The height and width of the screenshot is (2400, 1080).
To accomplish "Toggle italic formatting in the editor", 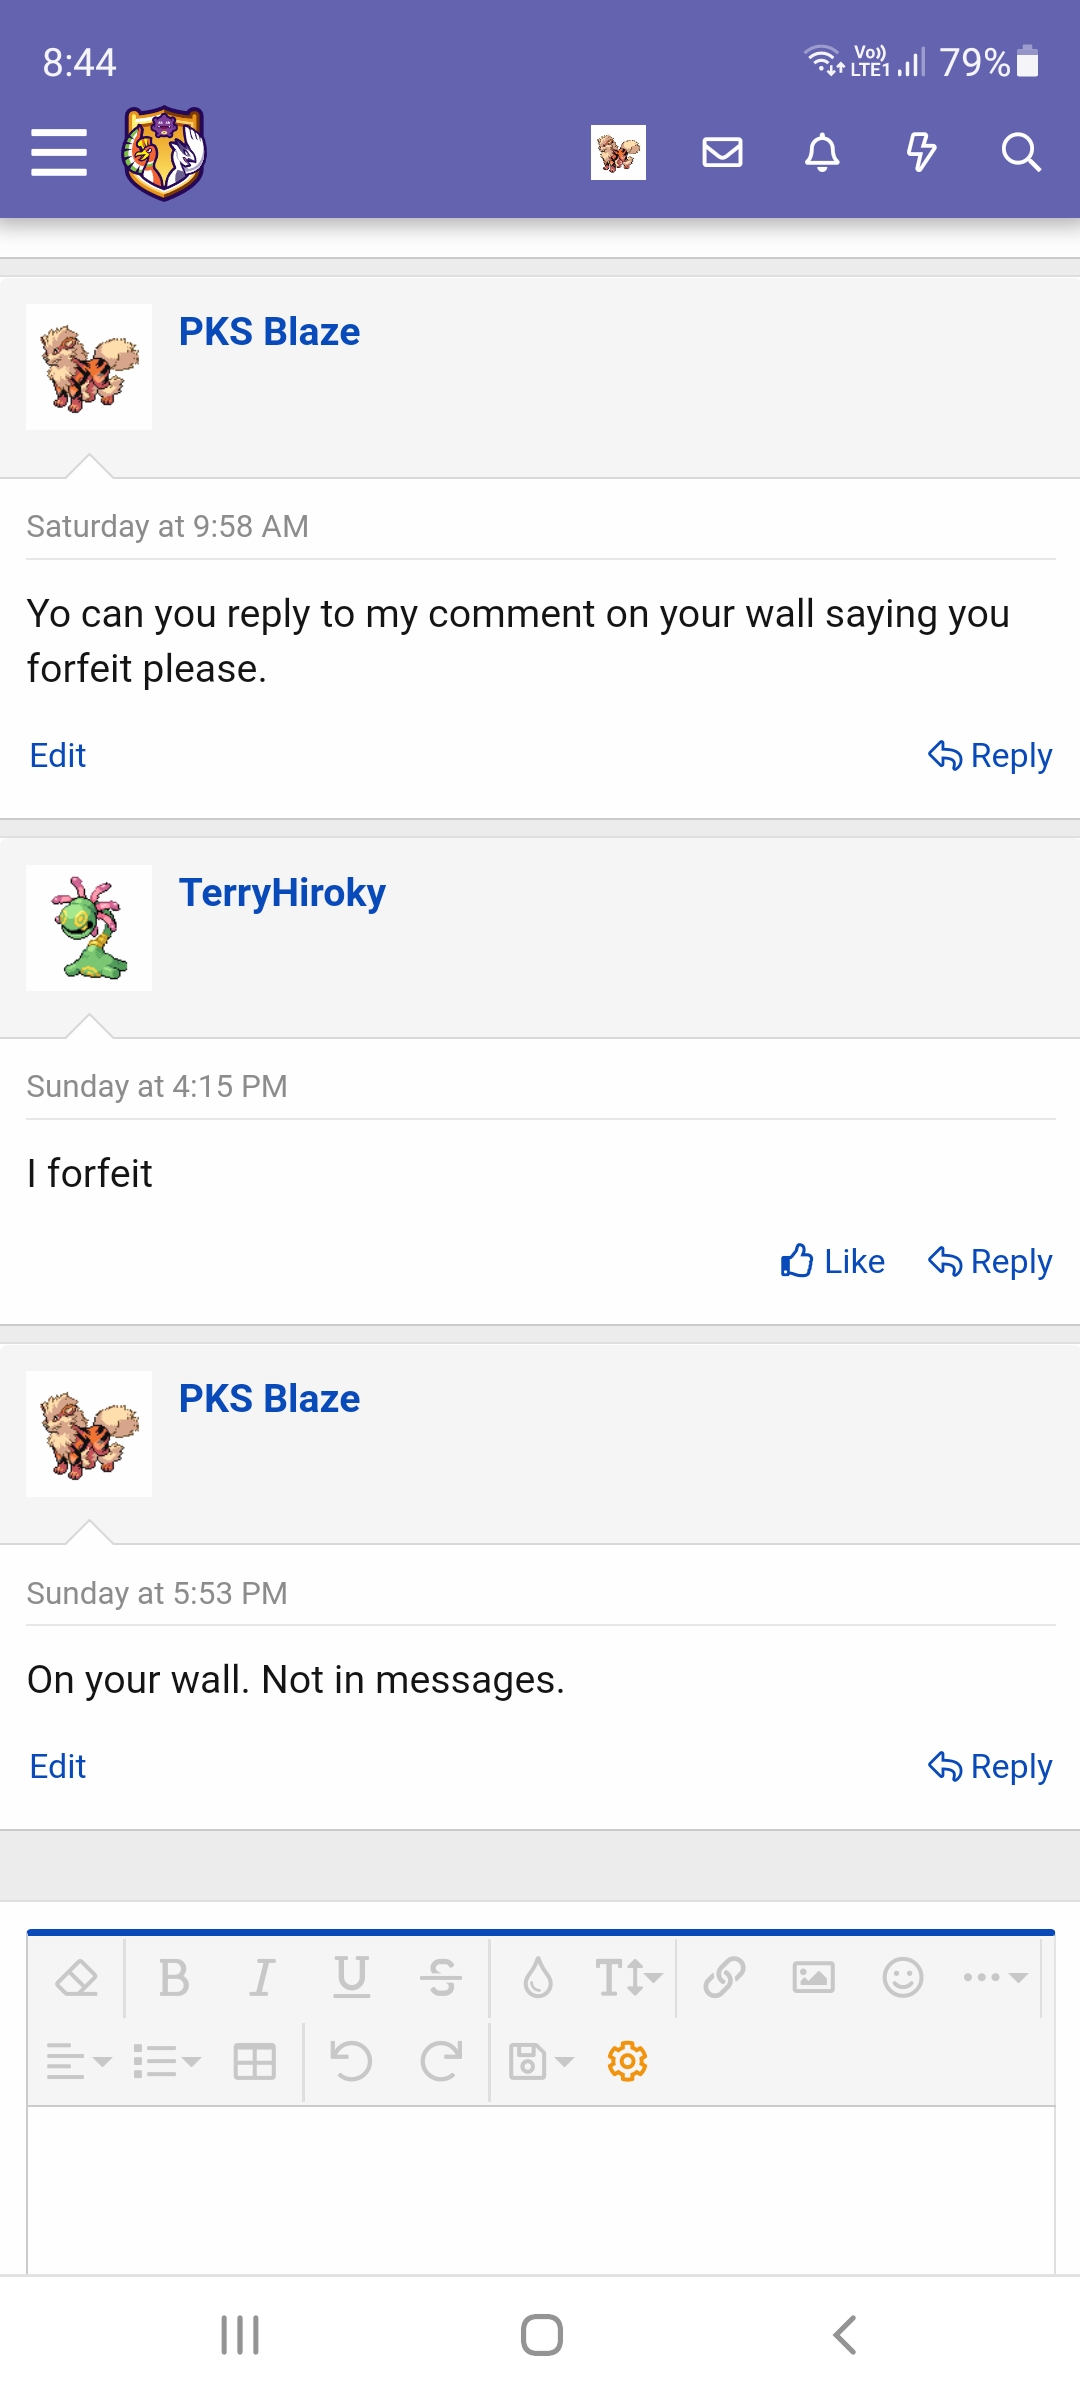I will click(x=262, y=1977).
